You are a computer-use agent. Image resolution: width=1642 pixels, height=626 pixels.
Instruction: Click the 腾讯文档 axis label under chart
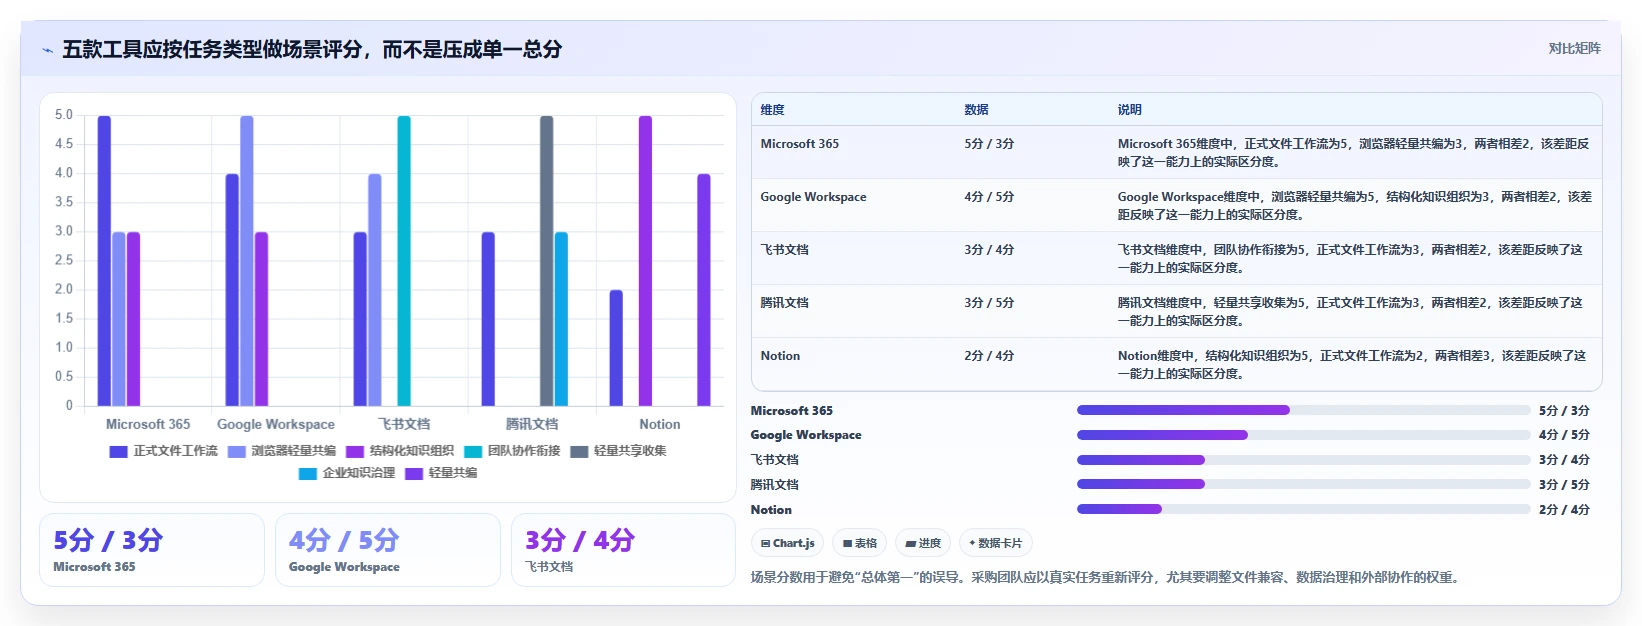pos(532,424)
